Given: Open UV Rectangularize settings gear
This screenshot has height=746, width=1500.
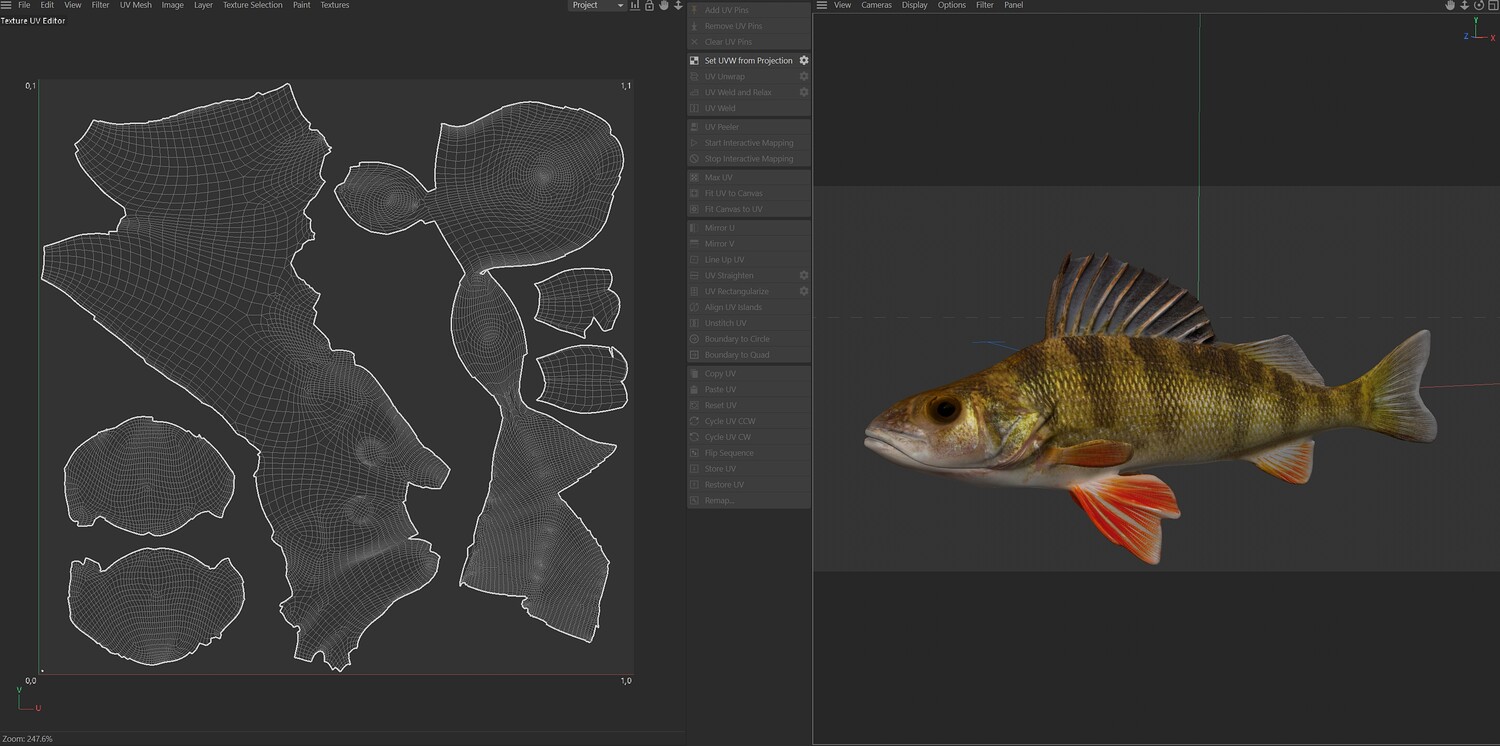Looking at the screenshot, I should click(803, 292).
